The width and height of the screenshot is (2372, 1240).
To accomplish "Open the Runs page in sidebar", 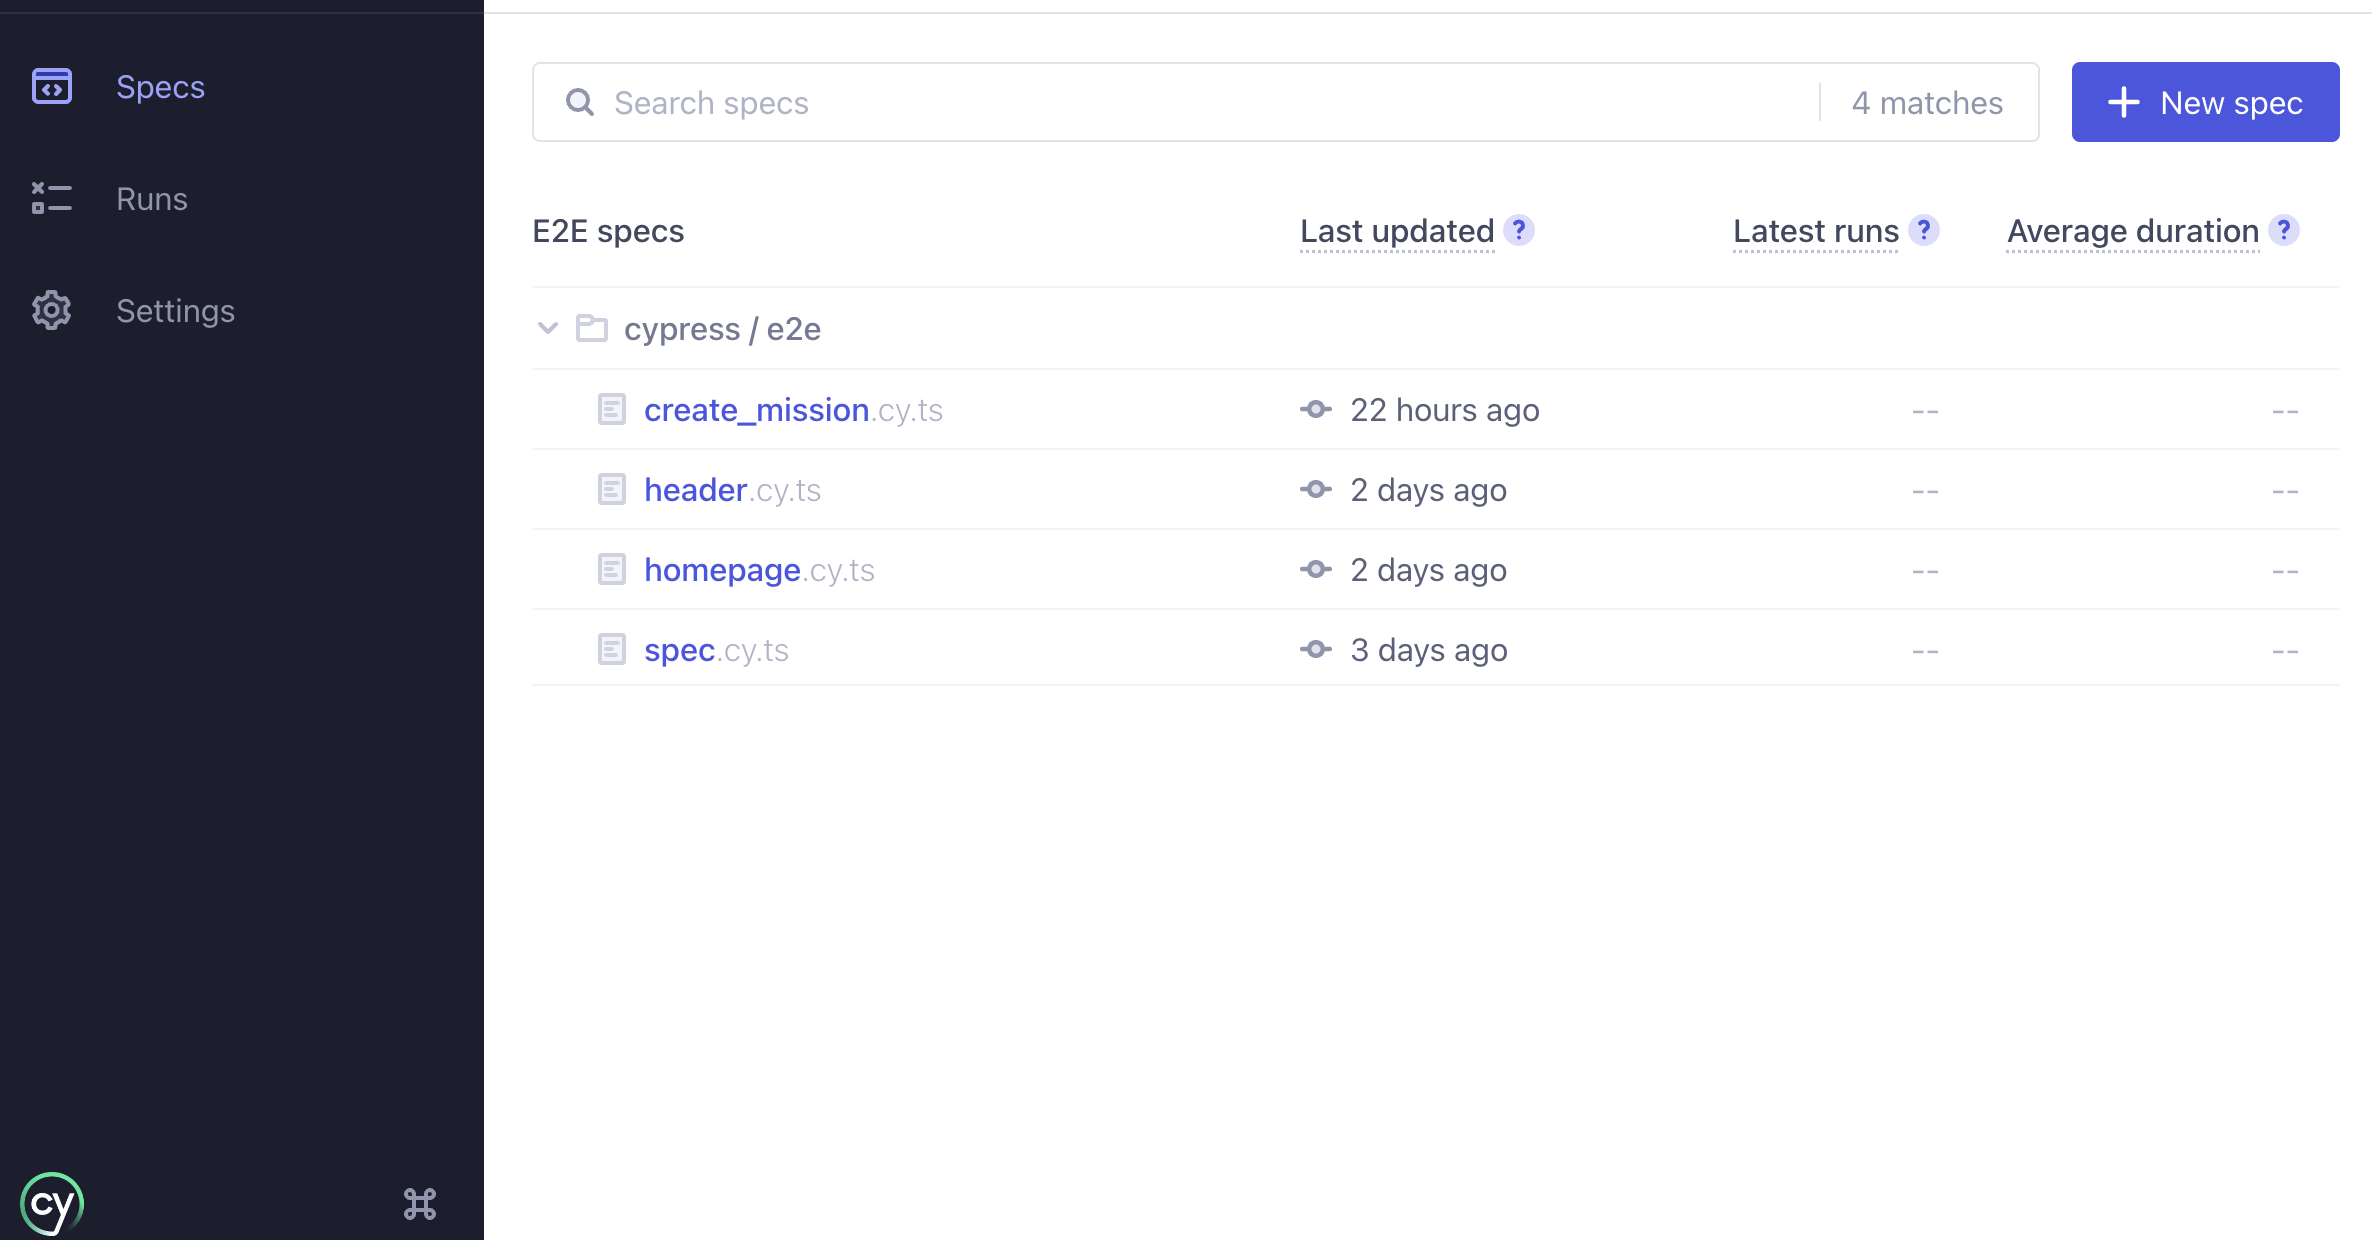I will click(151, 199).
